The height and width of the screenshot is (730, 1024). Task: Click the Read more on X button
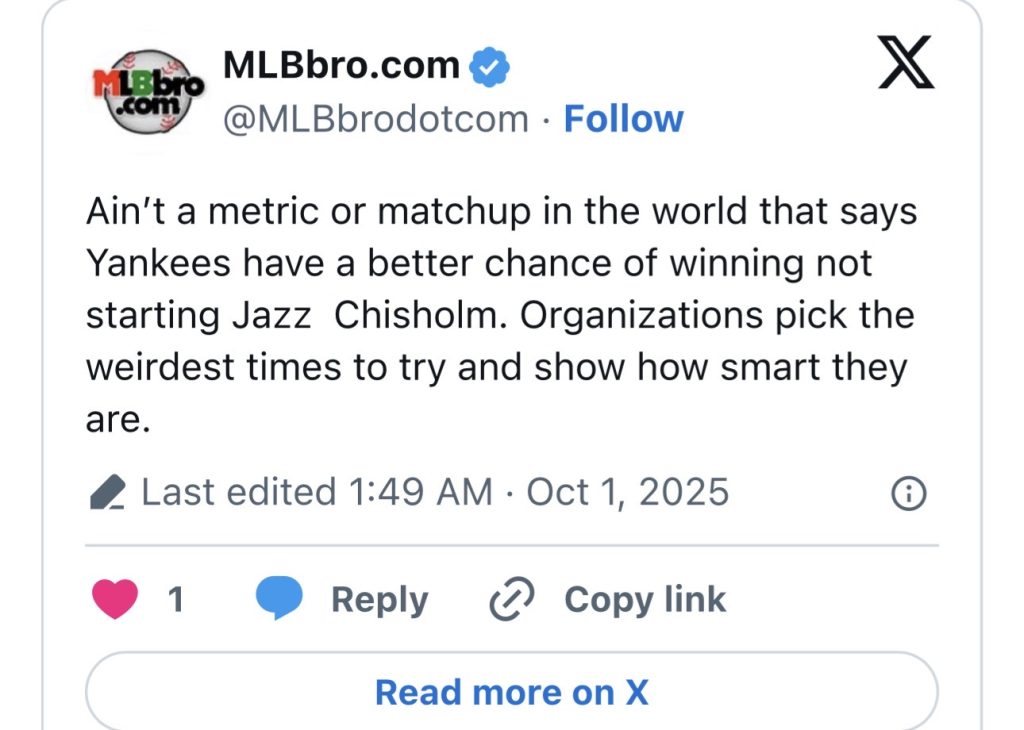(511, 692)
